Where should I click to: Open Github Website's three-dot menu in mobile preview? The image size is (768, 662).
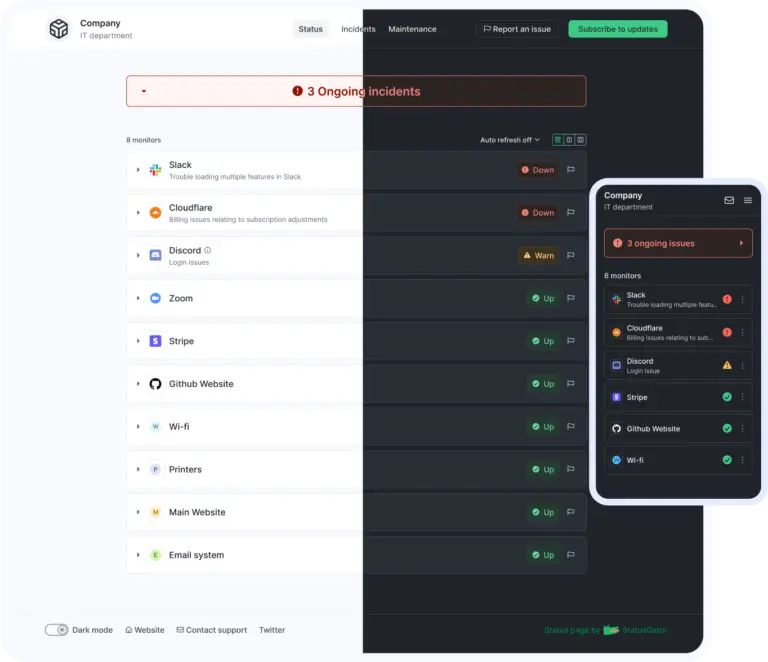(743, 428)
